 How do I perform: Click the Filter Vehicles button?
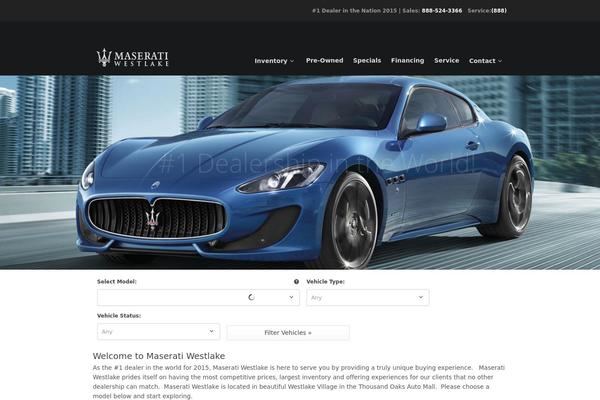[x=288, y=333]
